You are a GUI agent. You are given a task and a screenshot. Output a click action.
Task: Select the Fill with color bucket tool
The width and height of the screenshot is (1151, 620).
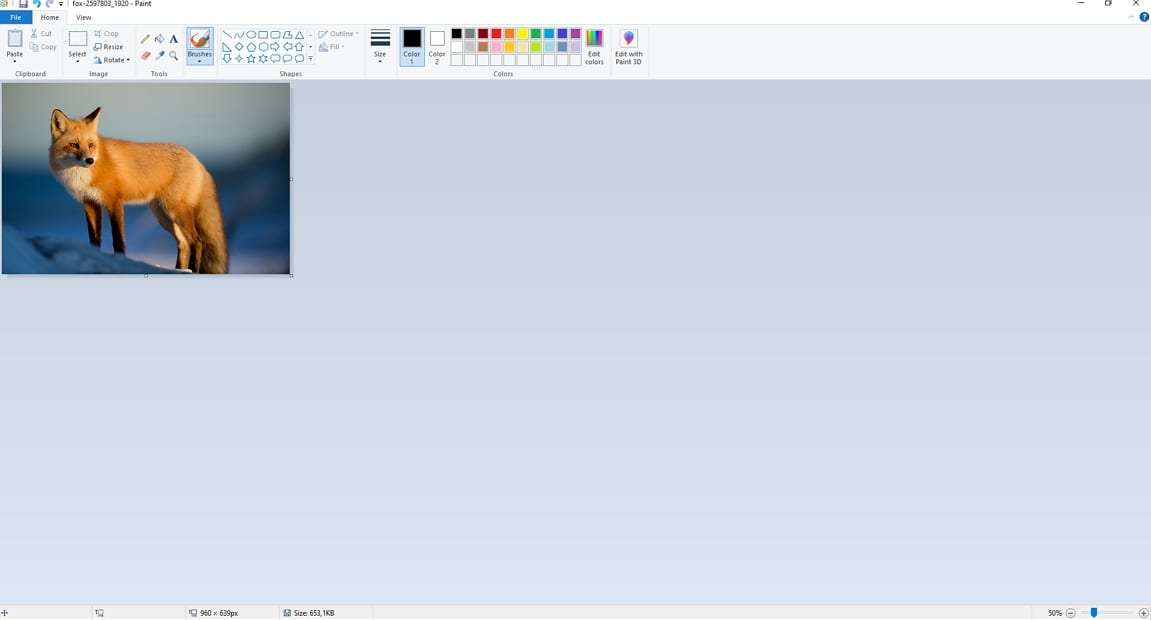coord(159,39)
